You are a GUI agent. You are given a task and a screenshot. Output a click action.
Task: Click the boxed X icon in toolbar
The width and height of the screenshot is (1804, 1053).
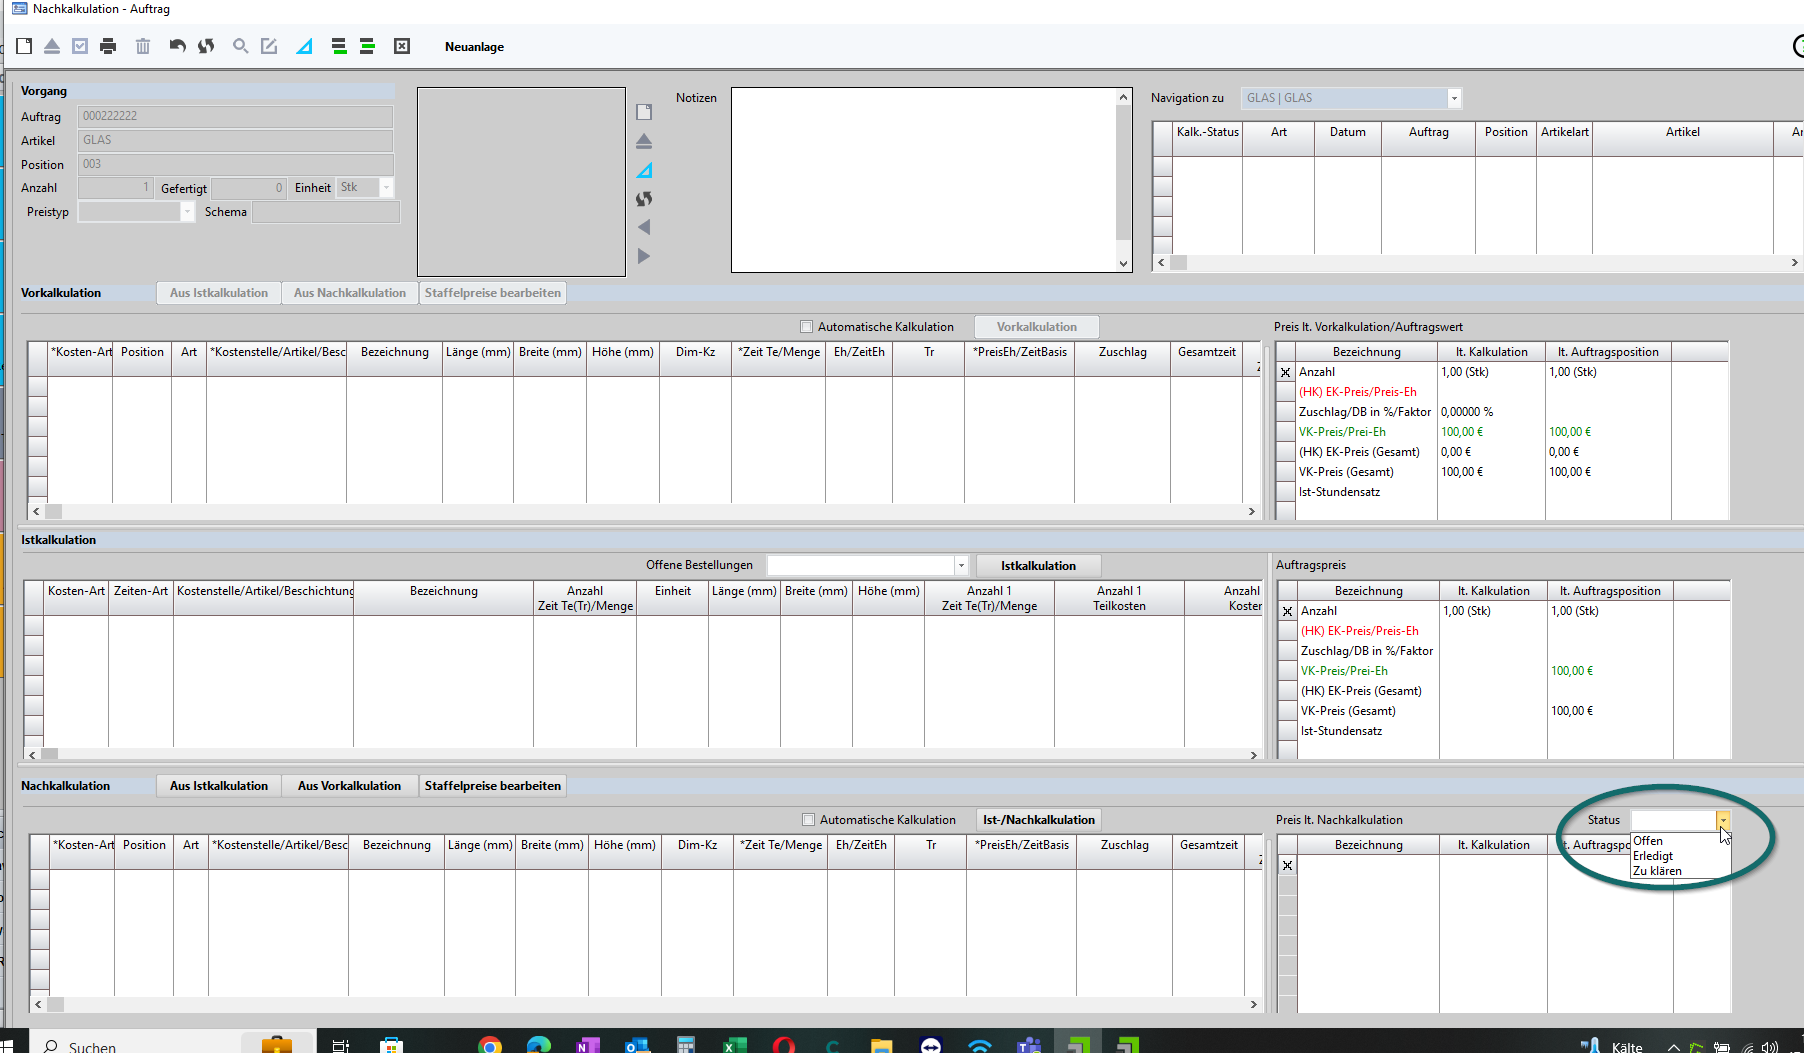click(402, 46)
